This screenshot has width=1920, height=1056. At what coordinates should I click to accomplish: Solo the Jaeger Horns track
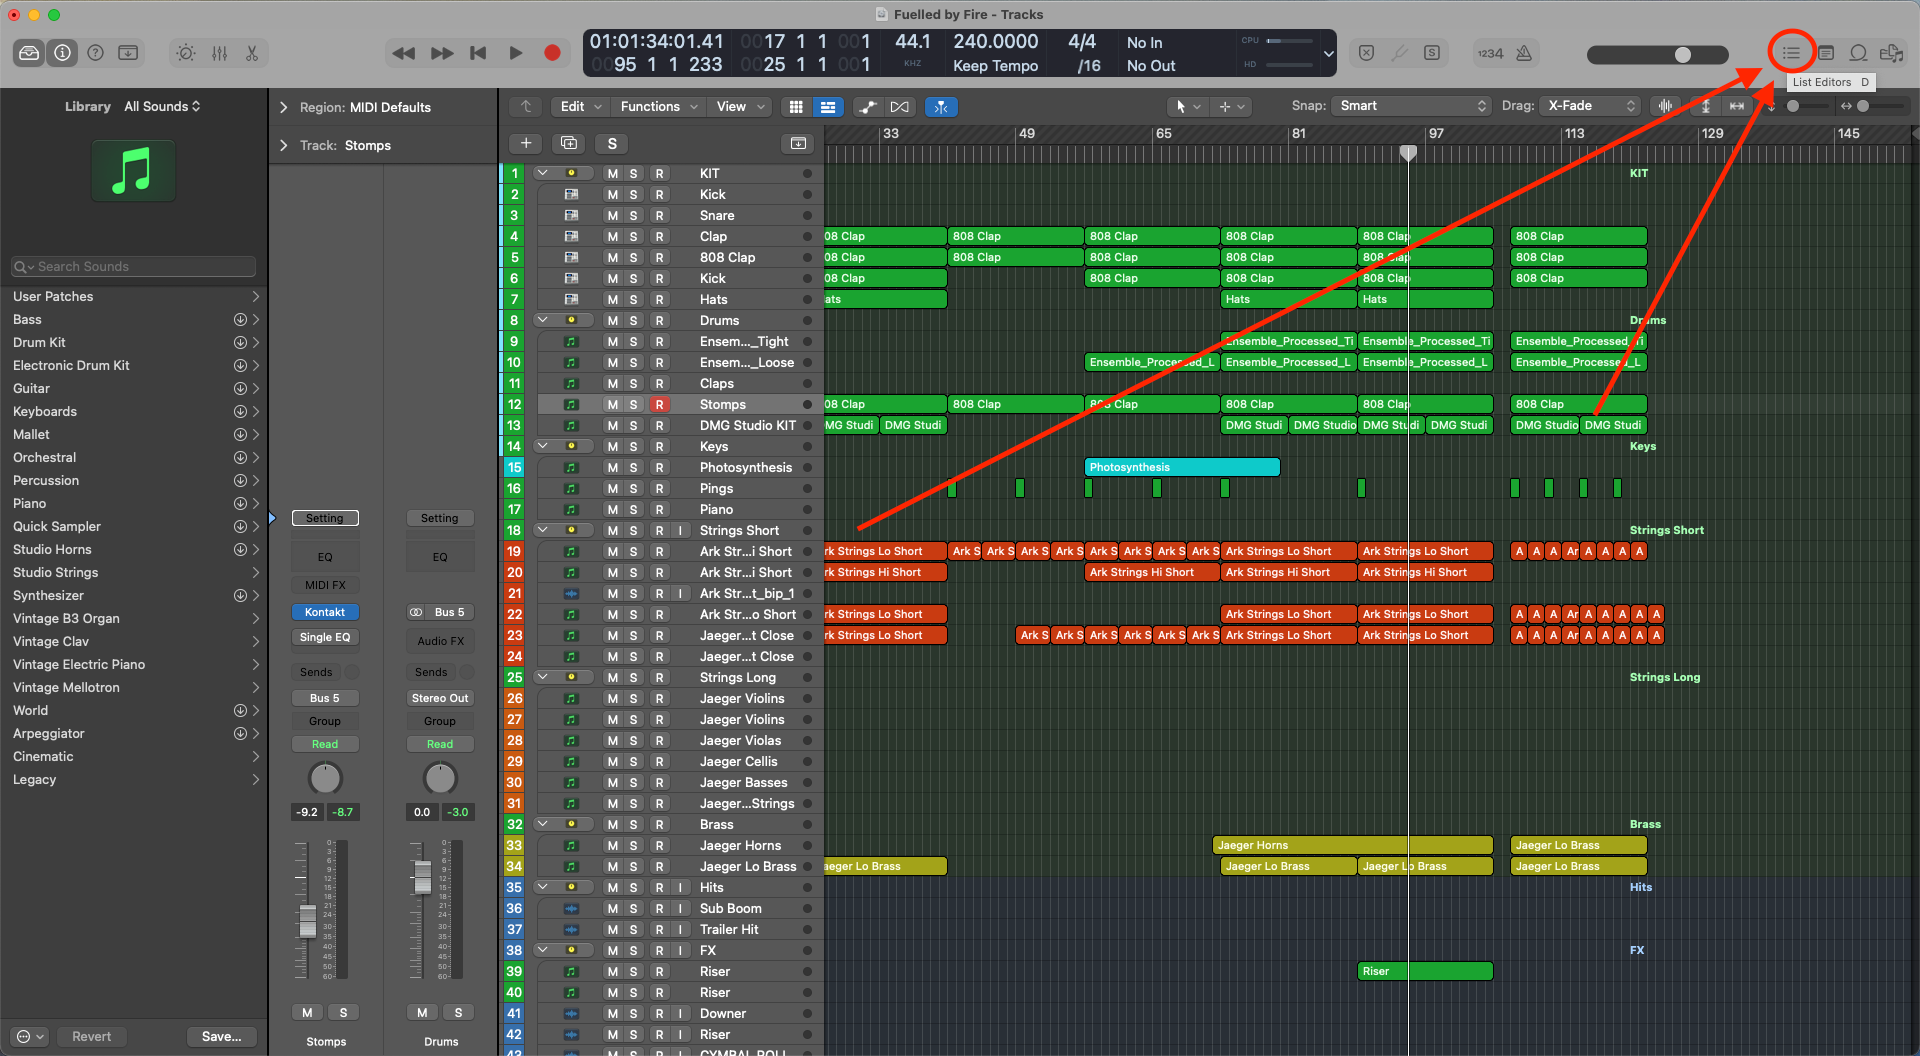pyautogui.click(x=633, y=845)
